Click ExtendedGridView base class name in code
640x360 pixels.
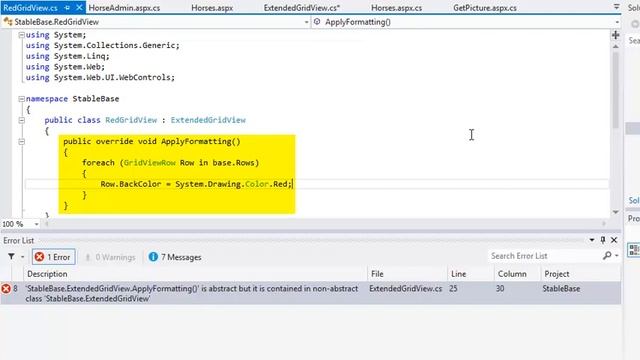click(x=208, y=120)
